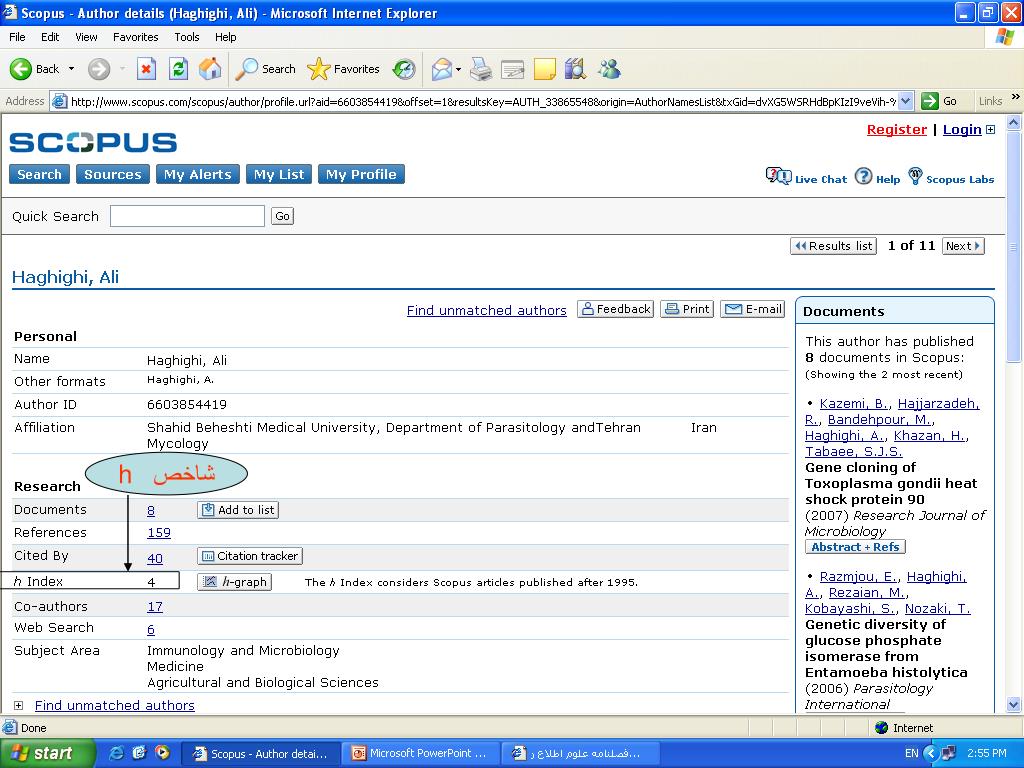The width and height of the screenshot is (1024, 768).
Task: Open the Help menu
Action: pyautogui.click(x=225, y=37)
